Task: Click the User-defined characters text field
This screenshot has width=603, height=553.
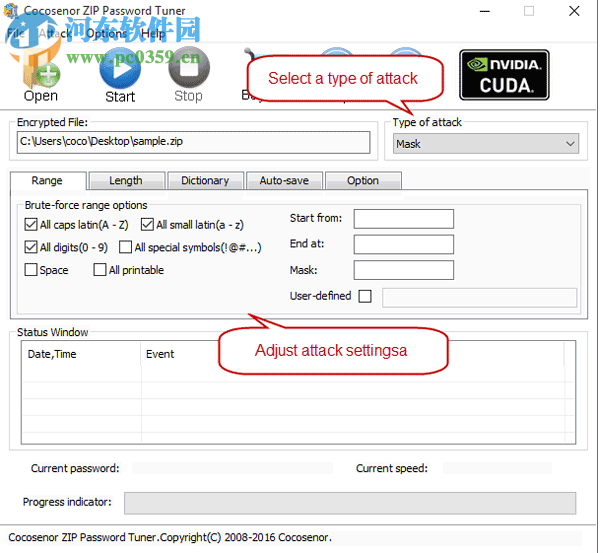Action: 480,298
